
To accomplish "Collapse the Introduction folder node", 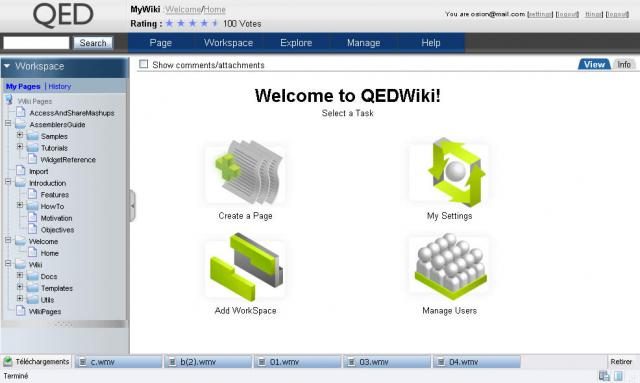I will (x=8, y=182).
